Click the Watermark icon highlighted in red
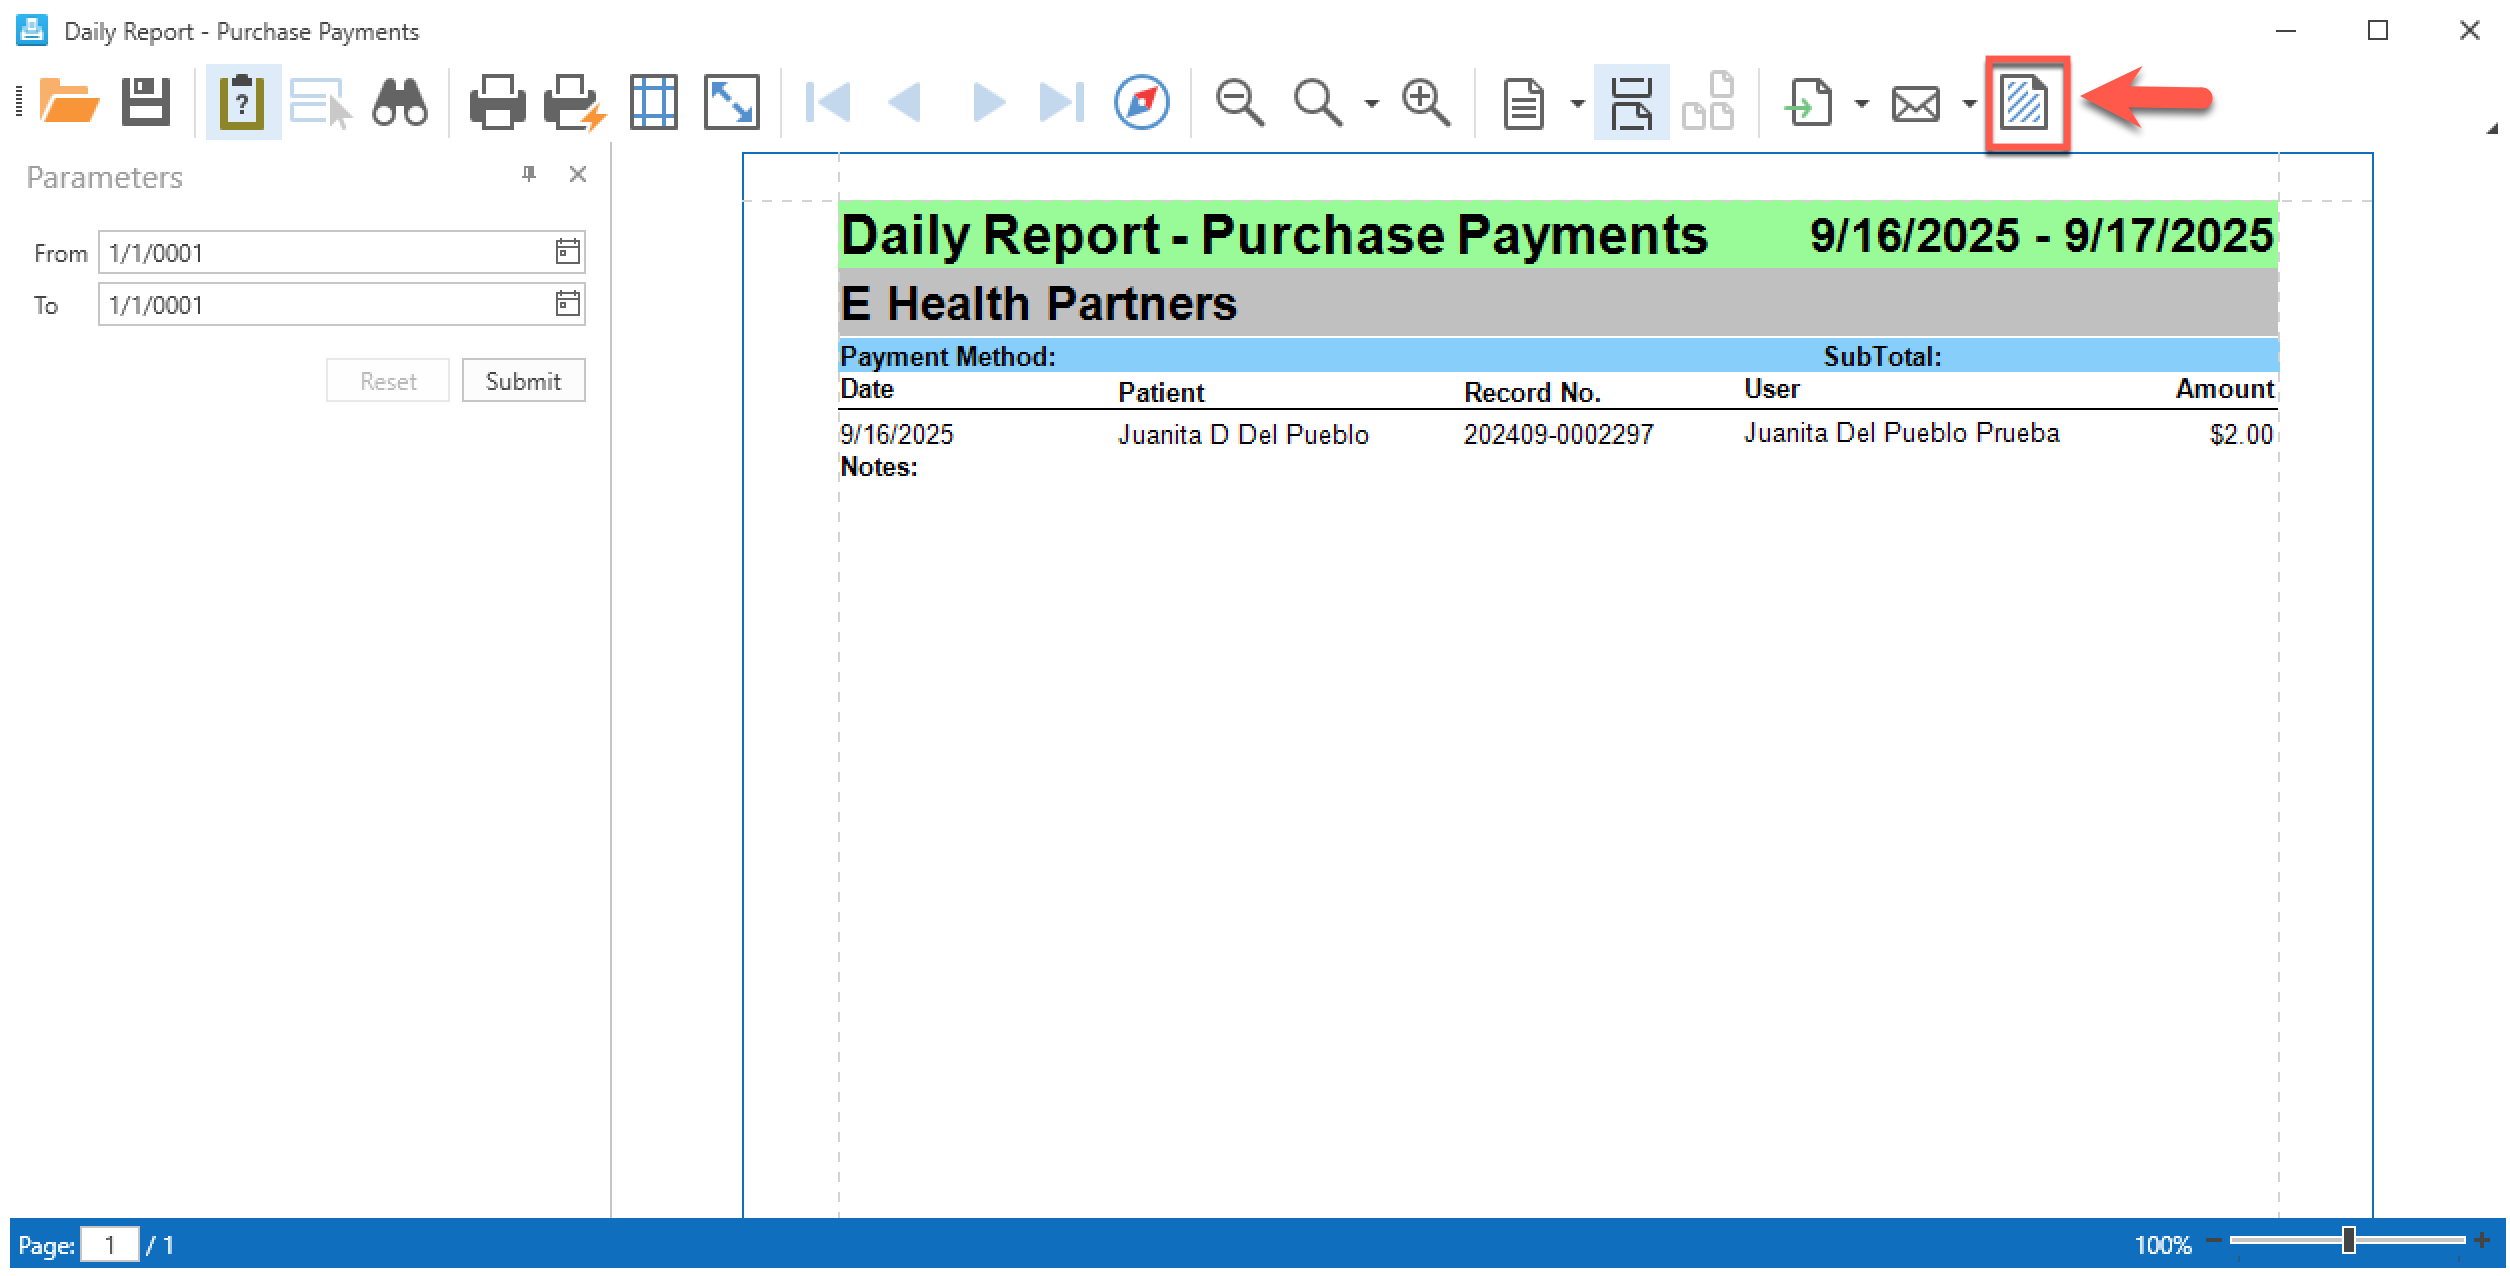The height and width of the screenshot is (1276, 2510). click(2025, 102)
